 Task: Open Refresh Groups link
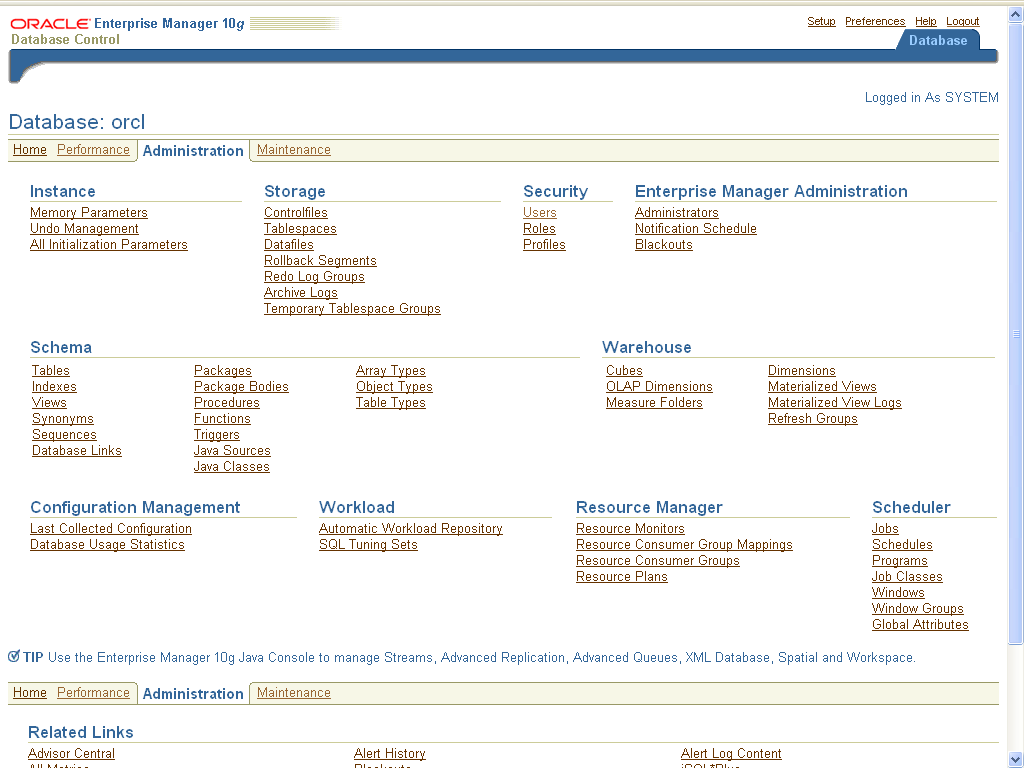point(812,419)
